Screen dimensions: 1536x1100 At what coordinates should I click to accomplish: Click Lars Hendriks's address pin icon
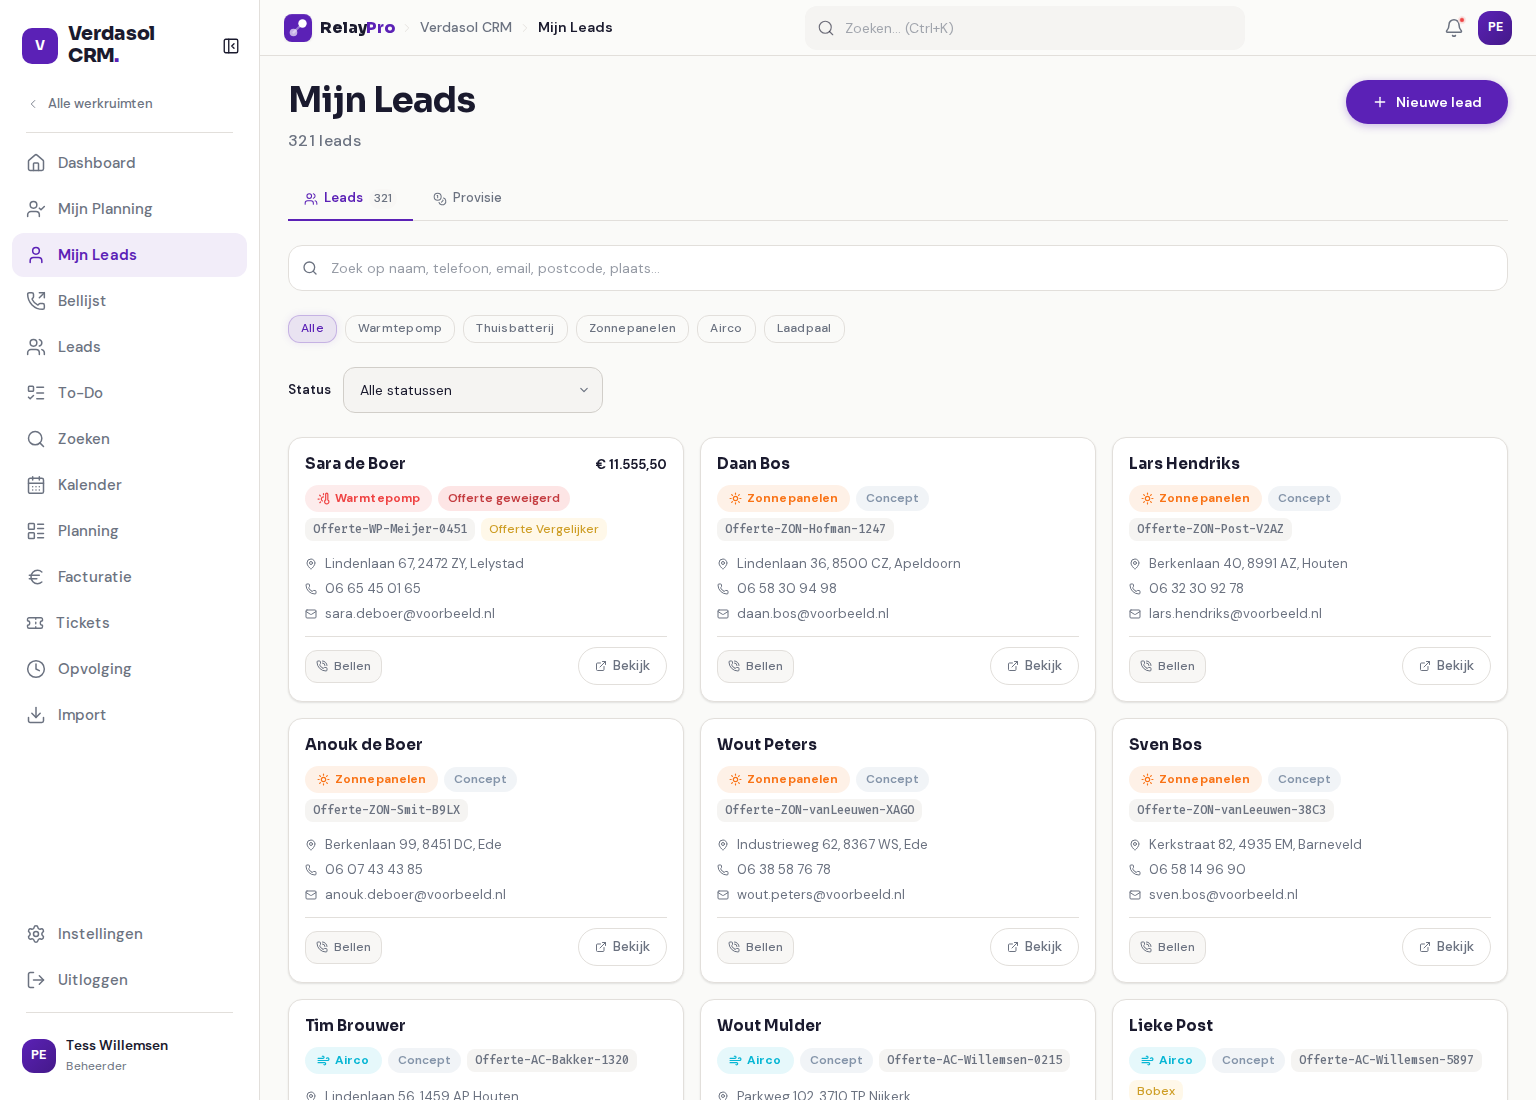pyautogui.click(x=1135, y=564)
